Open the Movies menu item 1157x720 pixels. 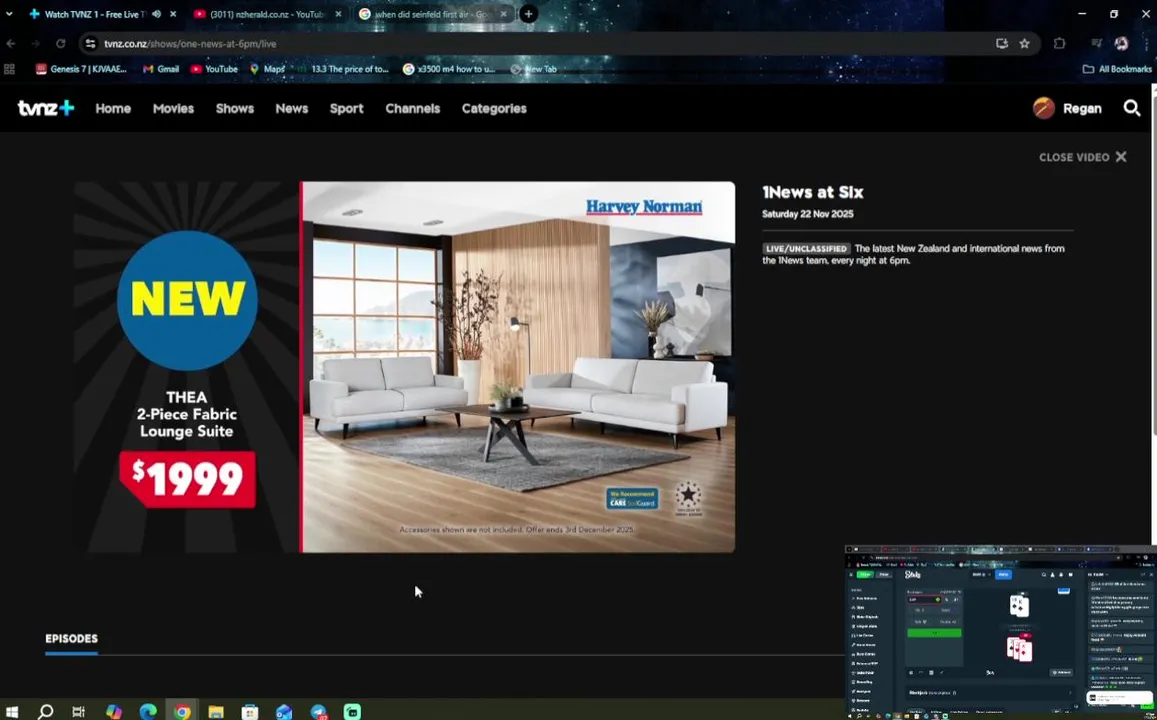point(173,108)
